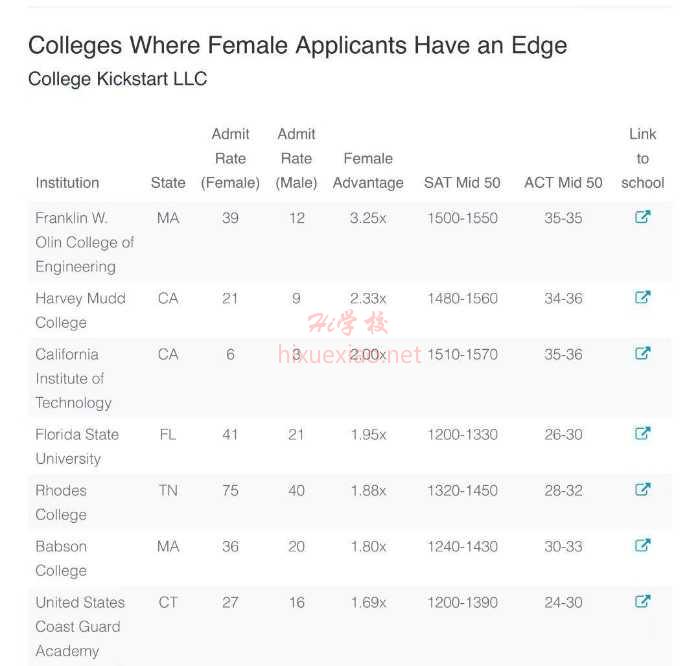
Task: Open Rhodes College external link icon
Action: (x=642, y=490)
